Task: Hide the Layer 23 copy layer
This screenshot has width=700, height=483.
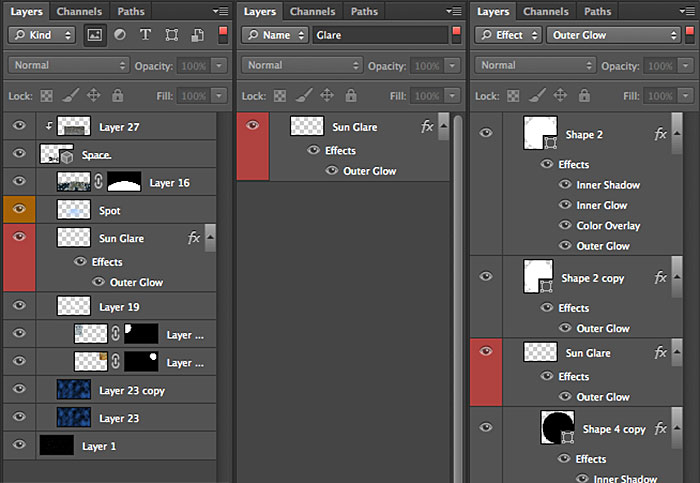Action: (19, 389)
